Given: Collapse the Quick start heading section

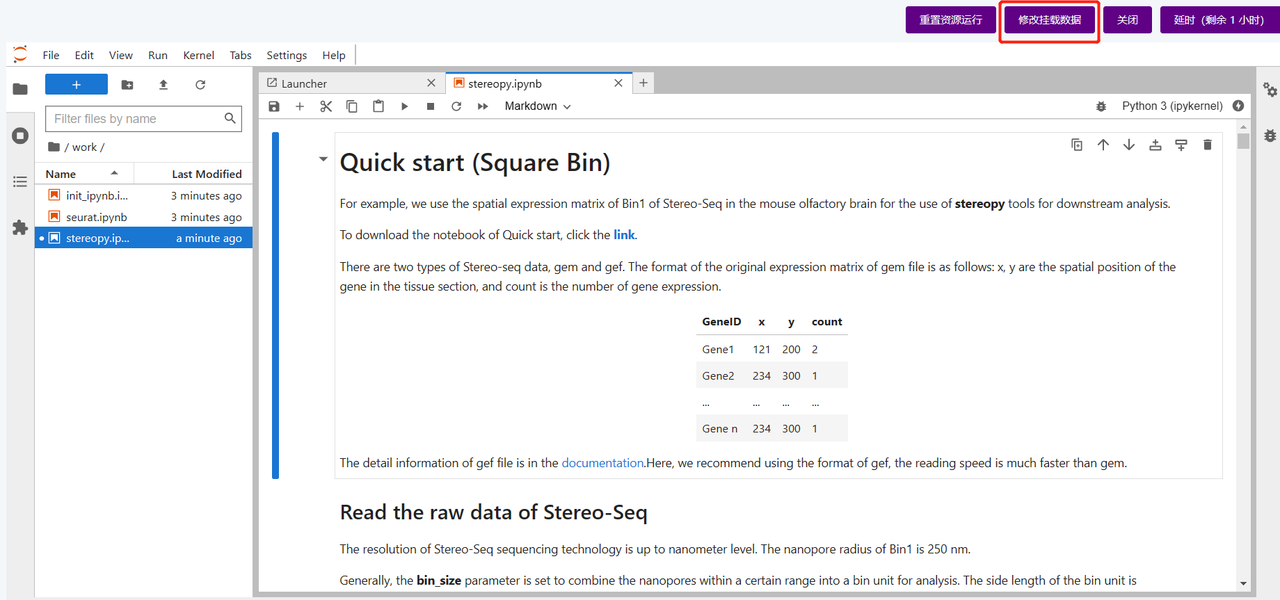Looking at the screenshot, I should [x=323, y=159].
